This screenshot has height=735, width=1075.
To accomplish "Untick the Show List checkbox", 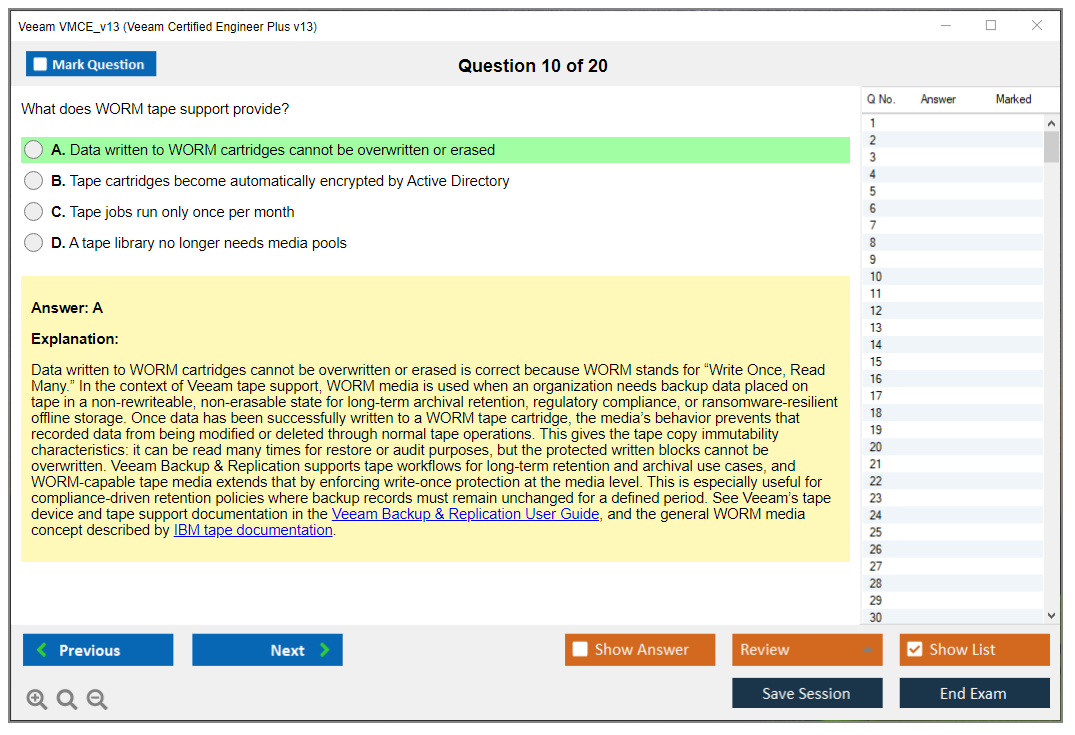I will click(x=915, y=649).
